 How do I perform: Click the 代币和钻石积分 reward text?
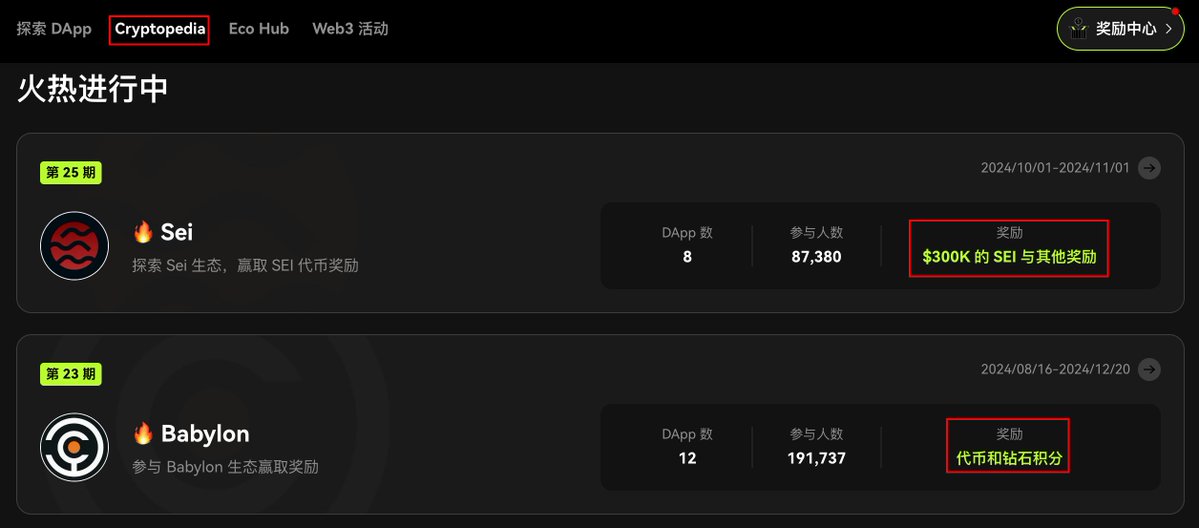(x=1008, y=458)
